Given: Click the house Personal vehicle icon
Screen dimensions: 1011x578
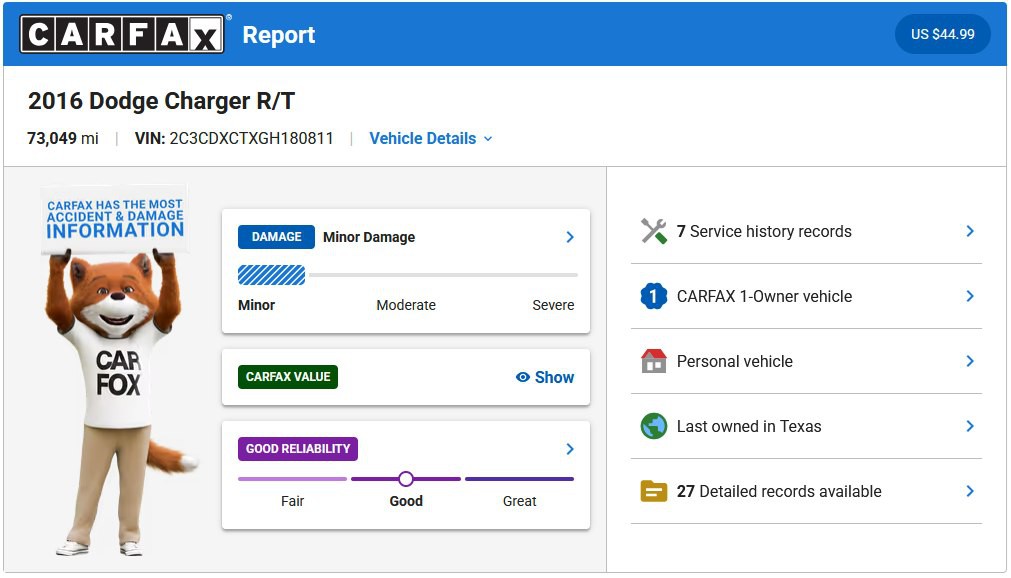Looking at the screenshot, I should pyautogui.click(x=653, y=361).
